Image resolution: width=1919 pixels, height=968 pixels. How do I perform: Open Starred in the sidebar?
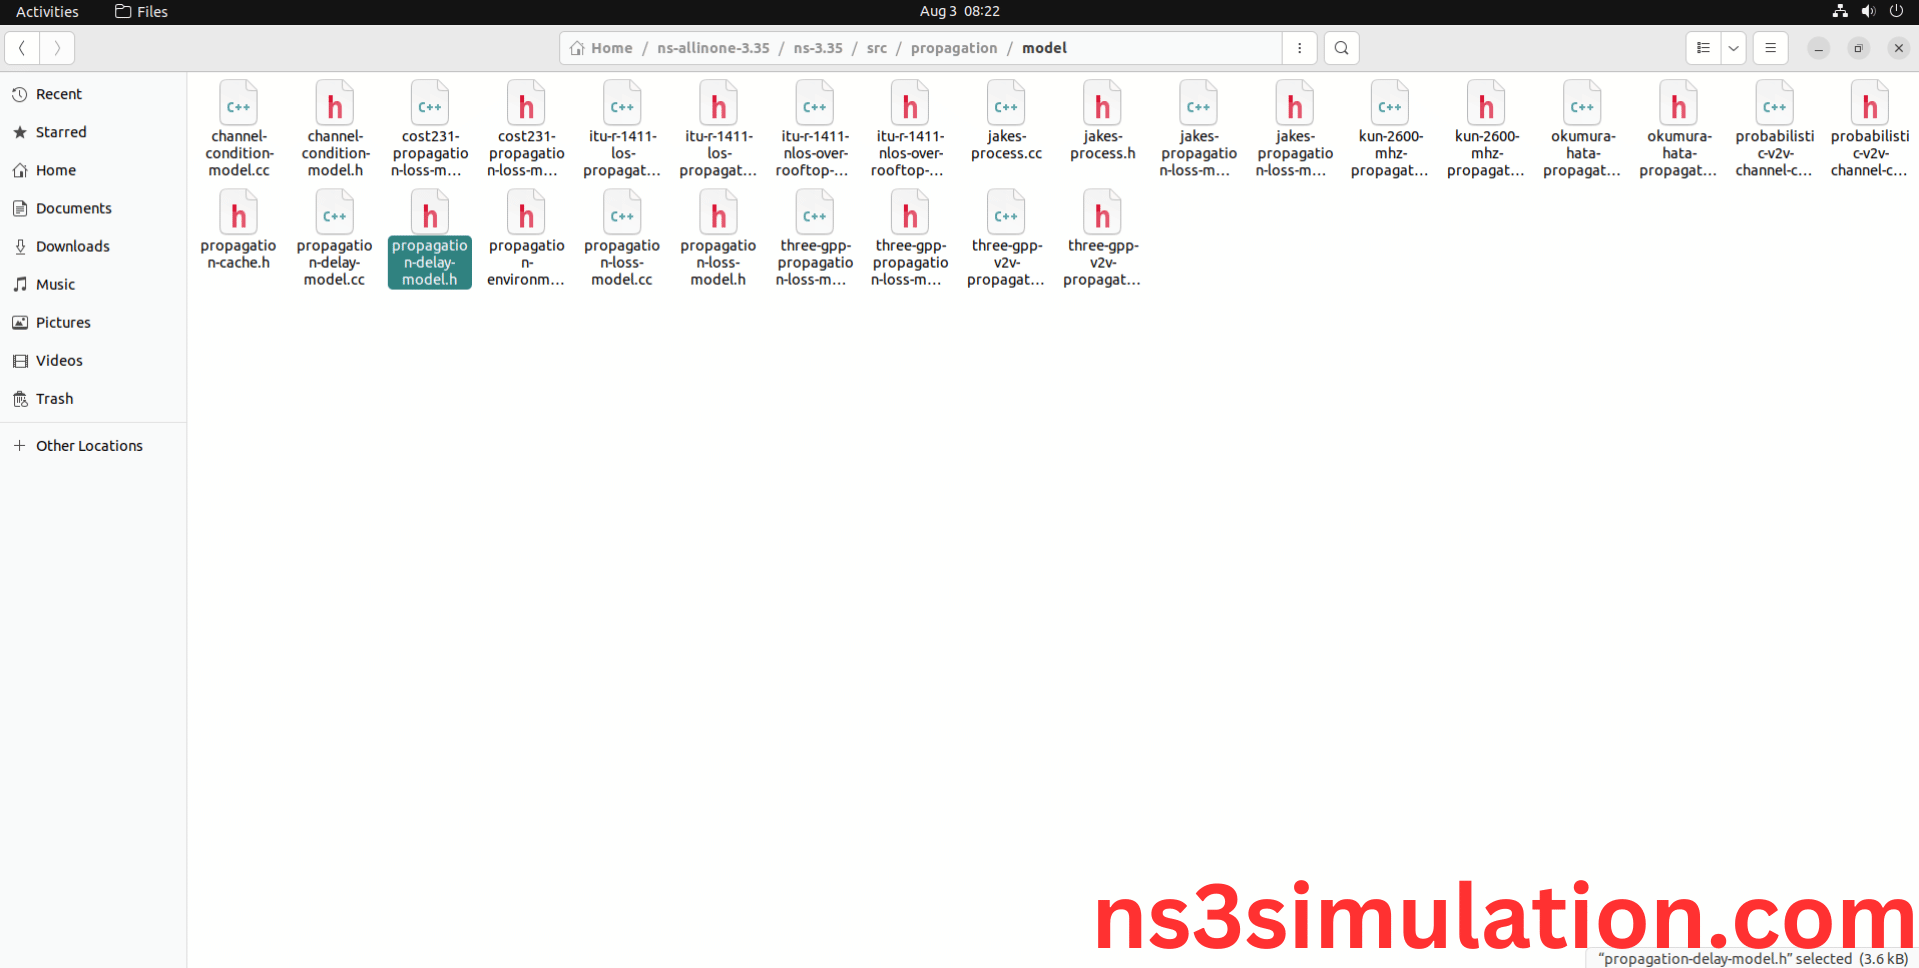(61, 132)
